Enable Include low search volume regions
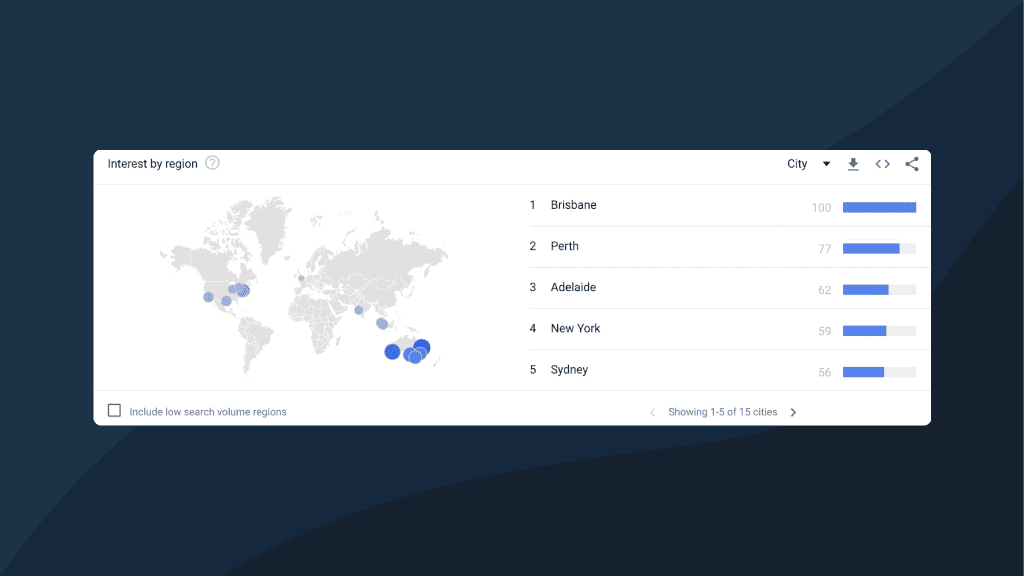Image resolution: width=1024 pixels, height=576 pixels. (114, 411)
